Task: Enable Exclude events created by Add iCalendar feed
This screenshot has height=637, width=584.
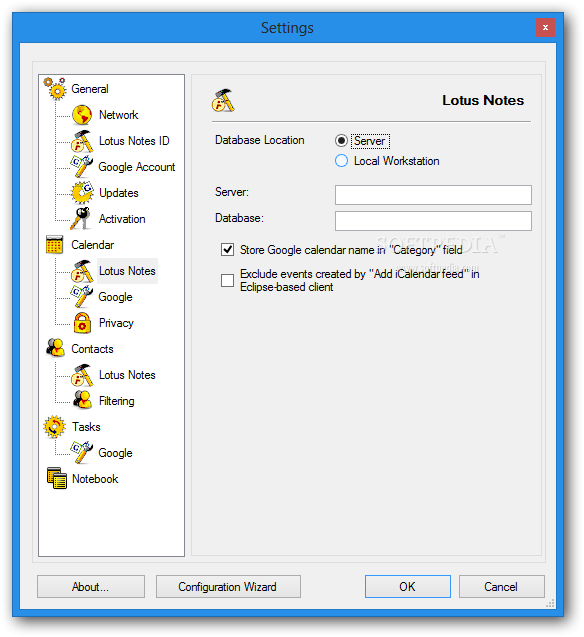Action: pos(227,280)
